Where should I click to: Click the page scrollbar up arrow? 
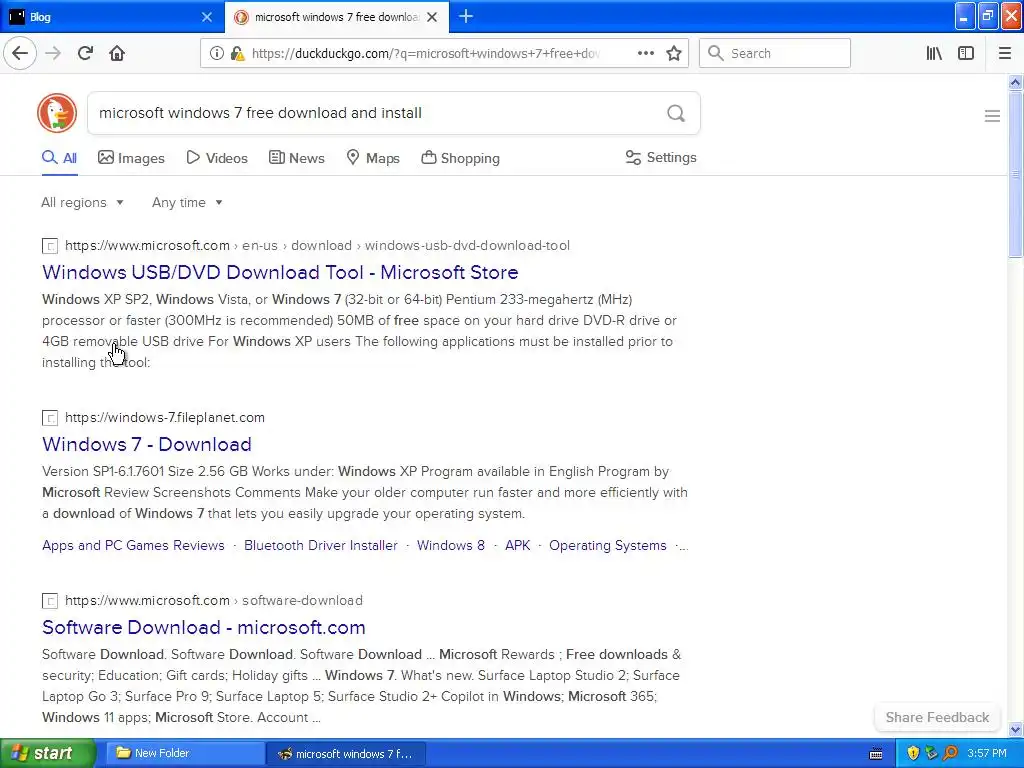[x=1015, y=82]
